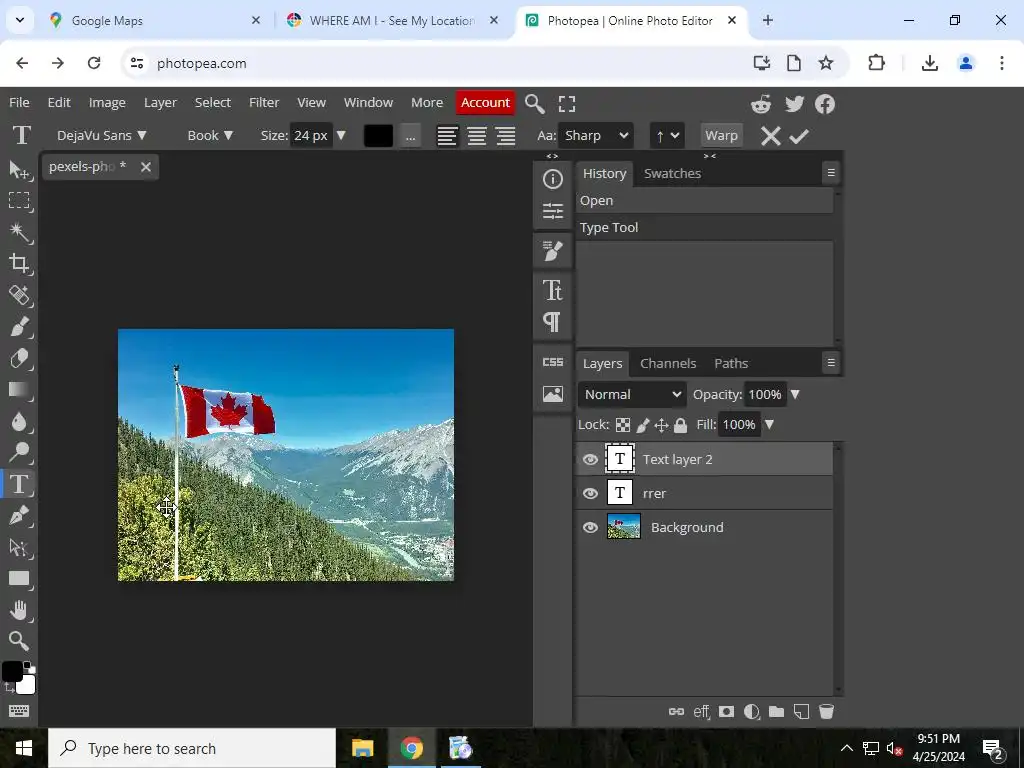Viewport: 1024px width, 768px height.
Task: Select the Zoom tool in toolbar
Action: tap(19, 641)
